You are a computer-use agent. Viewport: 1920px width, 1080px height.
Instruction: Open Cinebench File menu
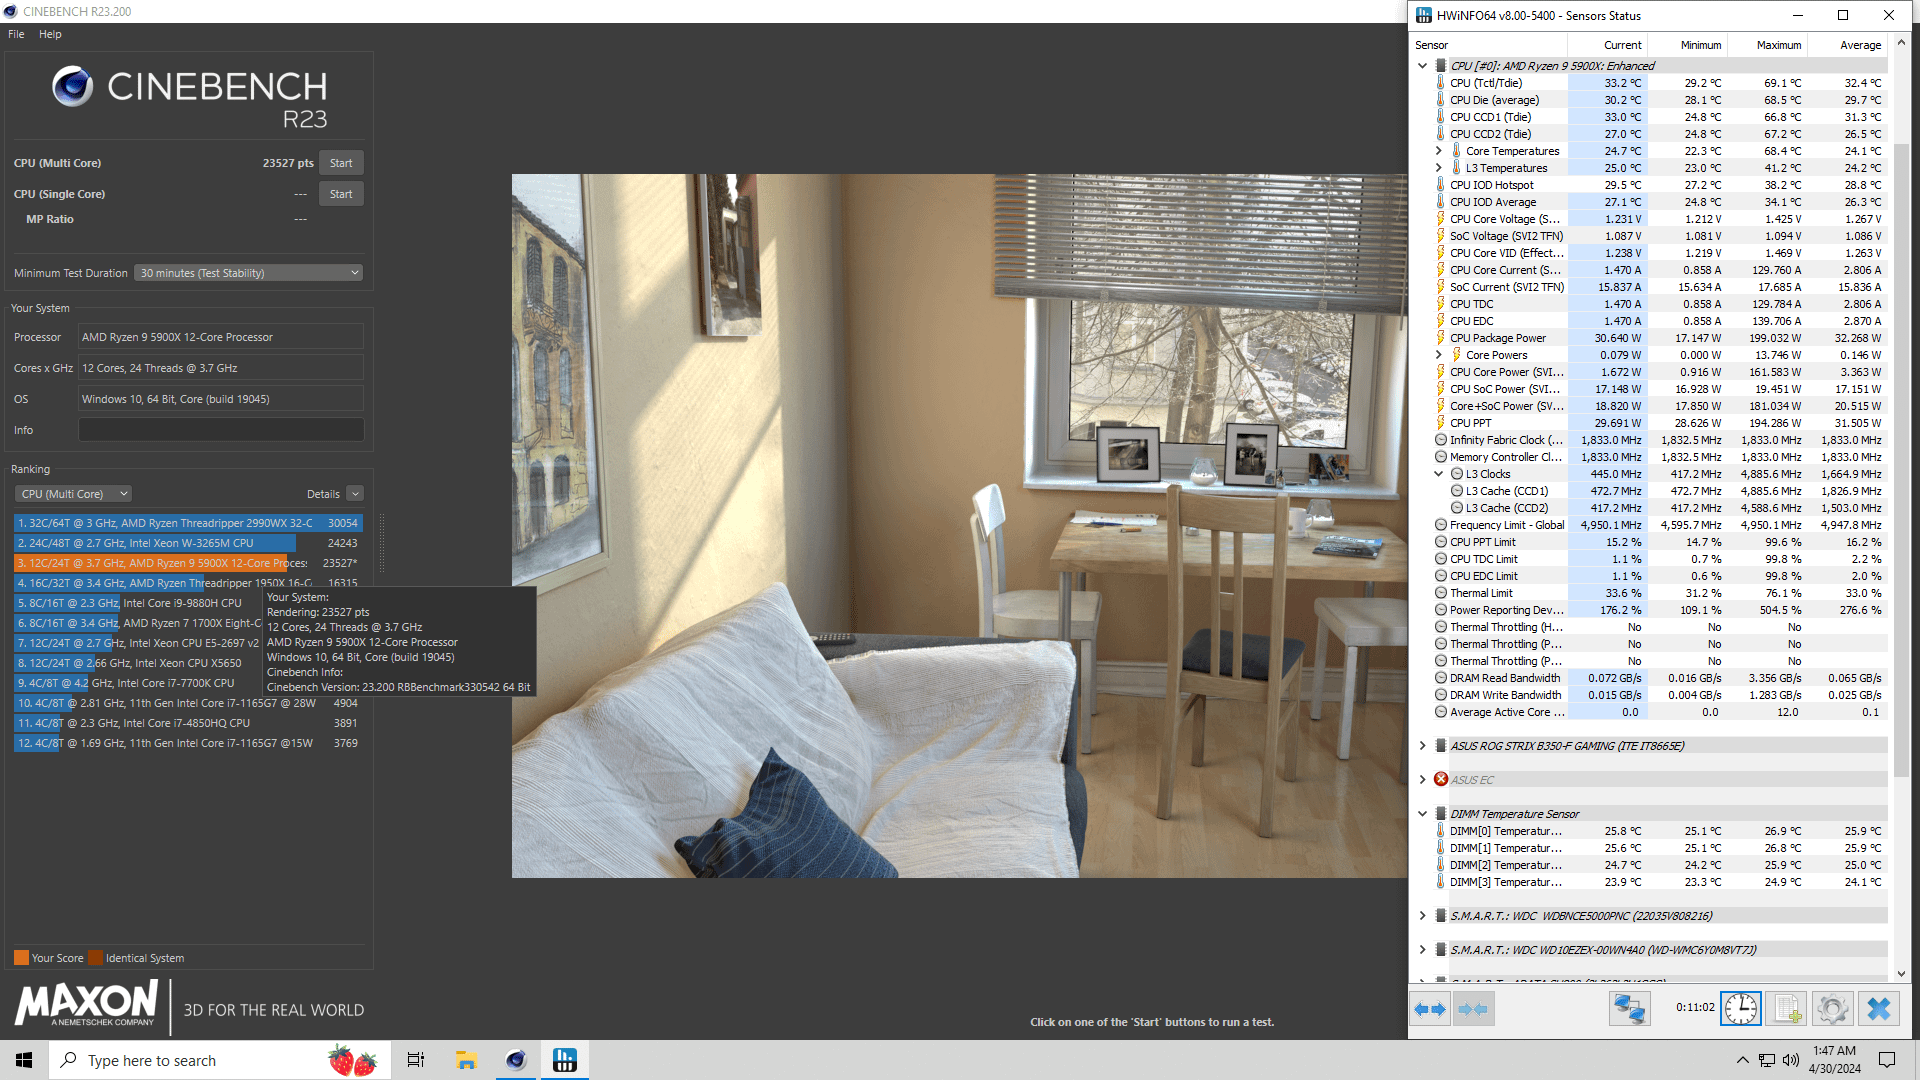[16, 34]
